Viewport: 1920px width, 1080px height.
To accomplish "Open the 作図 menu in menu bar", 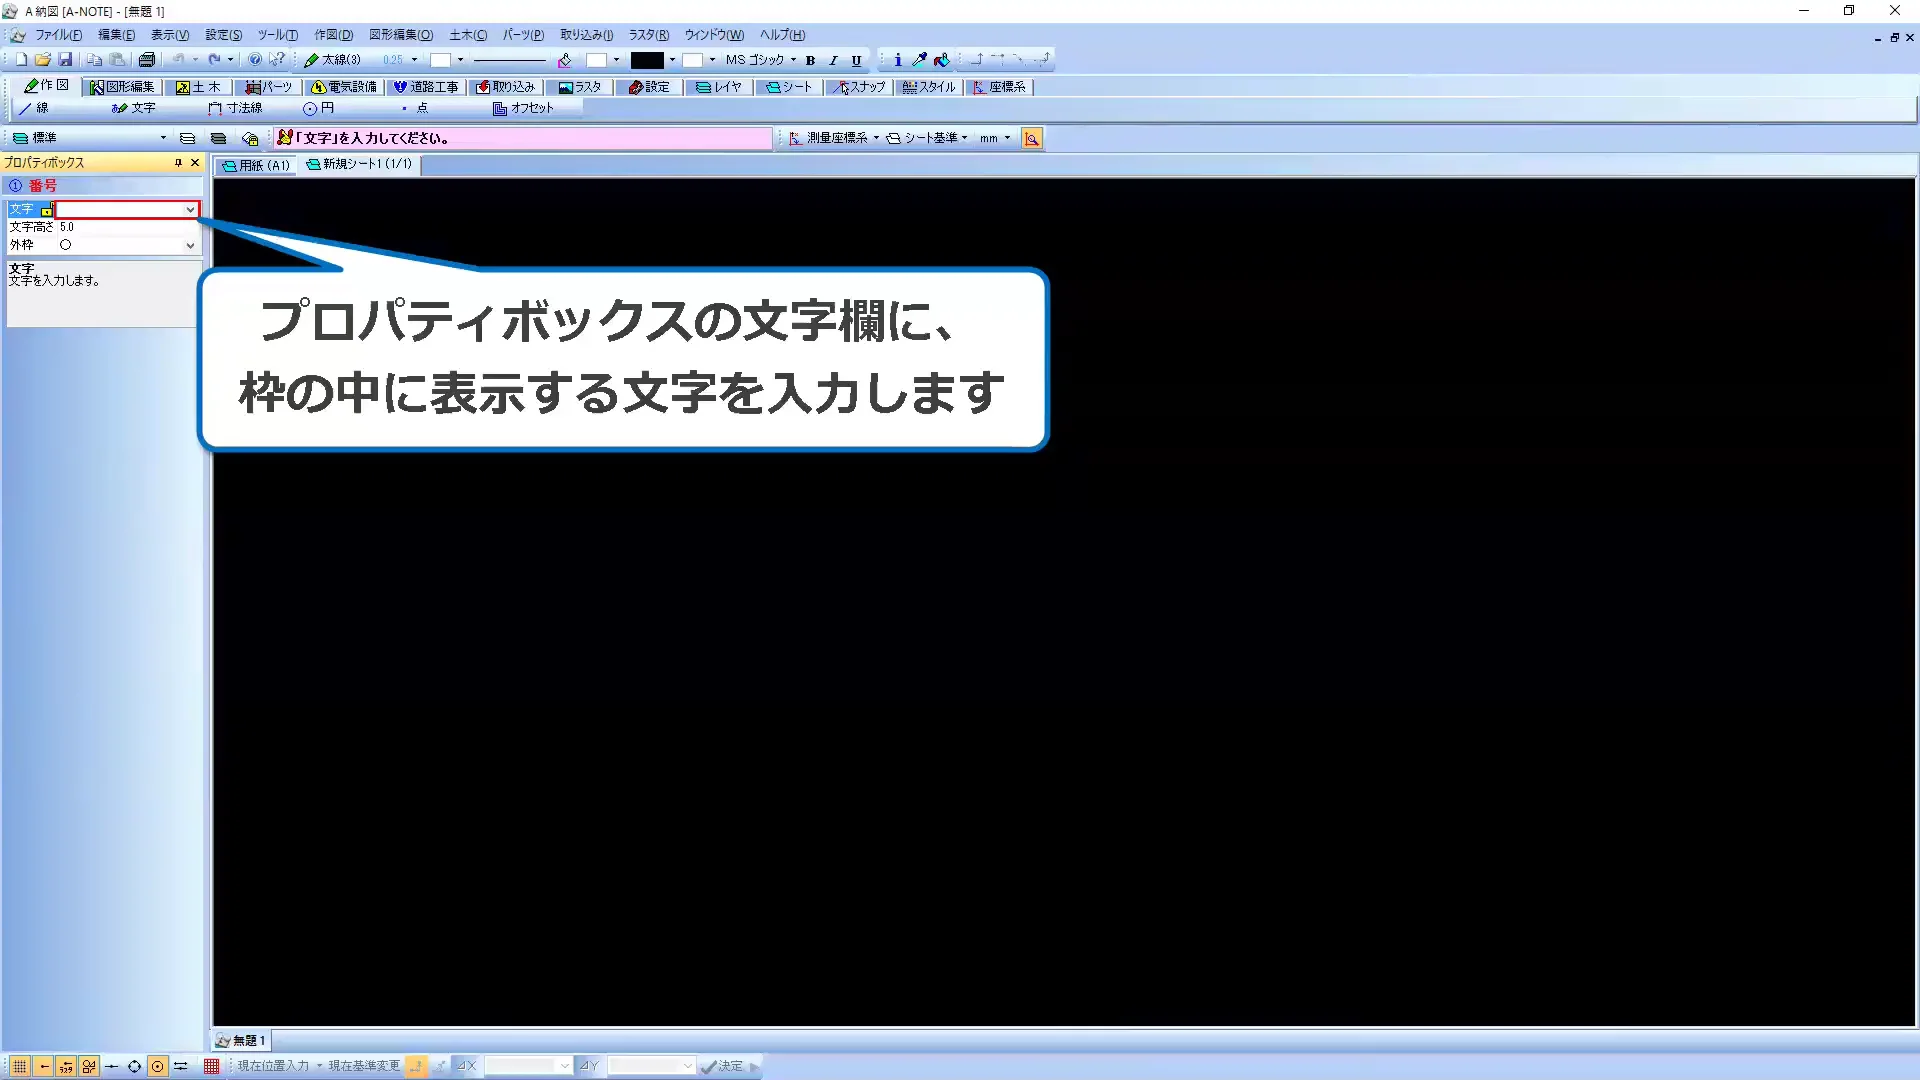I will pyautogui.click(x=333, y=35).
